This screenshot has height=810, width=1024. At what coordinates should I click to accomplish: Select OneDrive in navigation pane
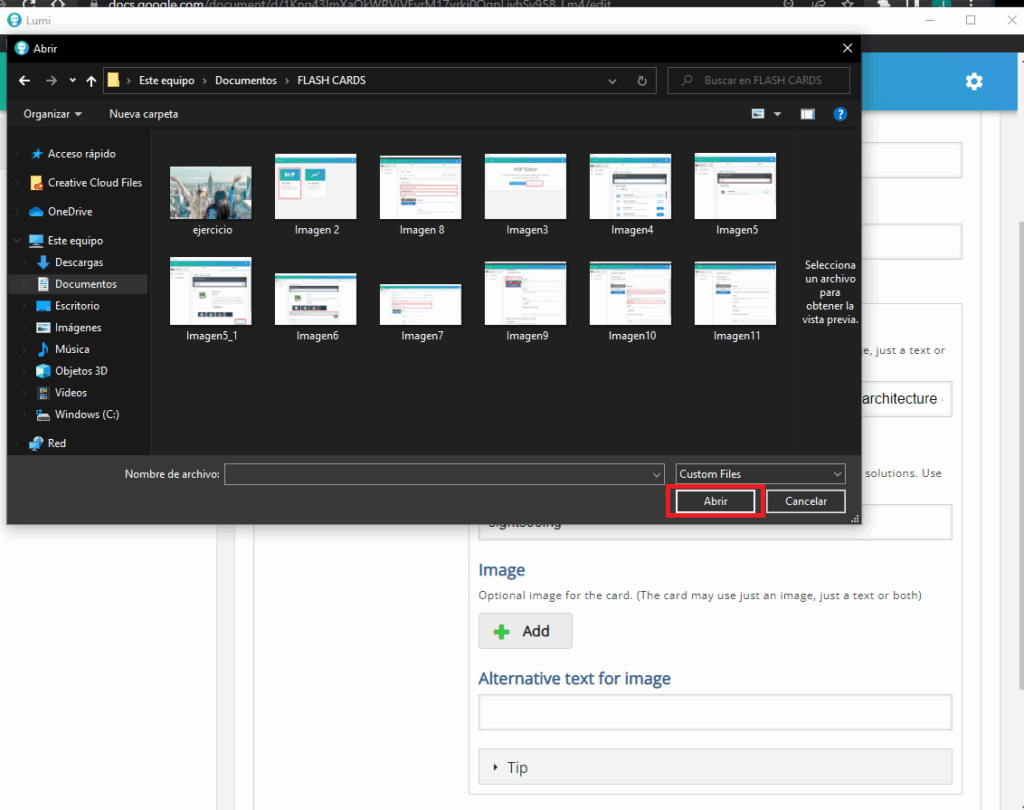pyautogui.click(x=69, y=212)
